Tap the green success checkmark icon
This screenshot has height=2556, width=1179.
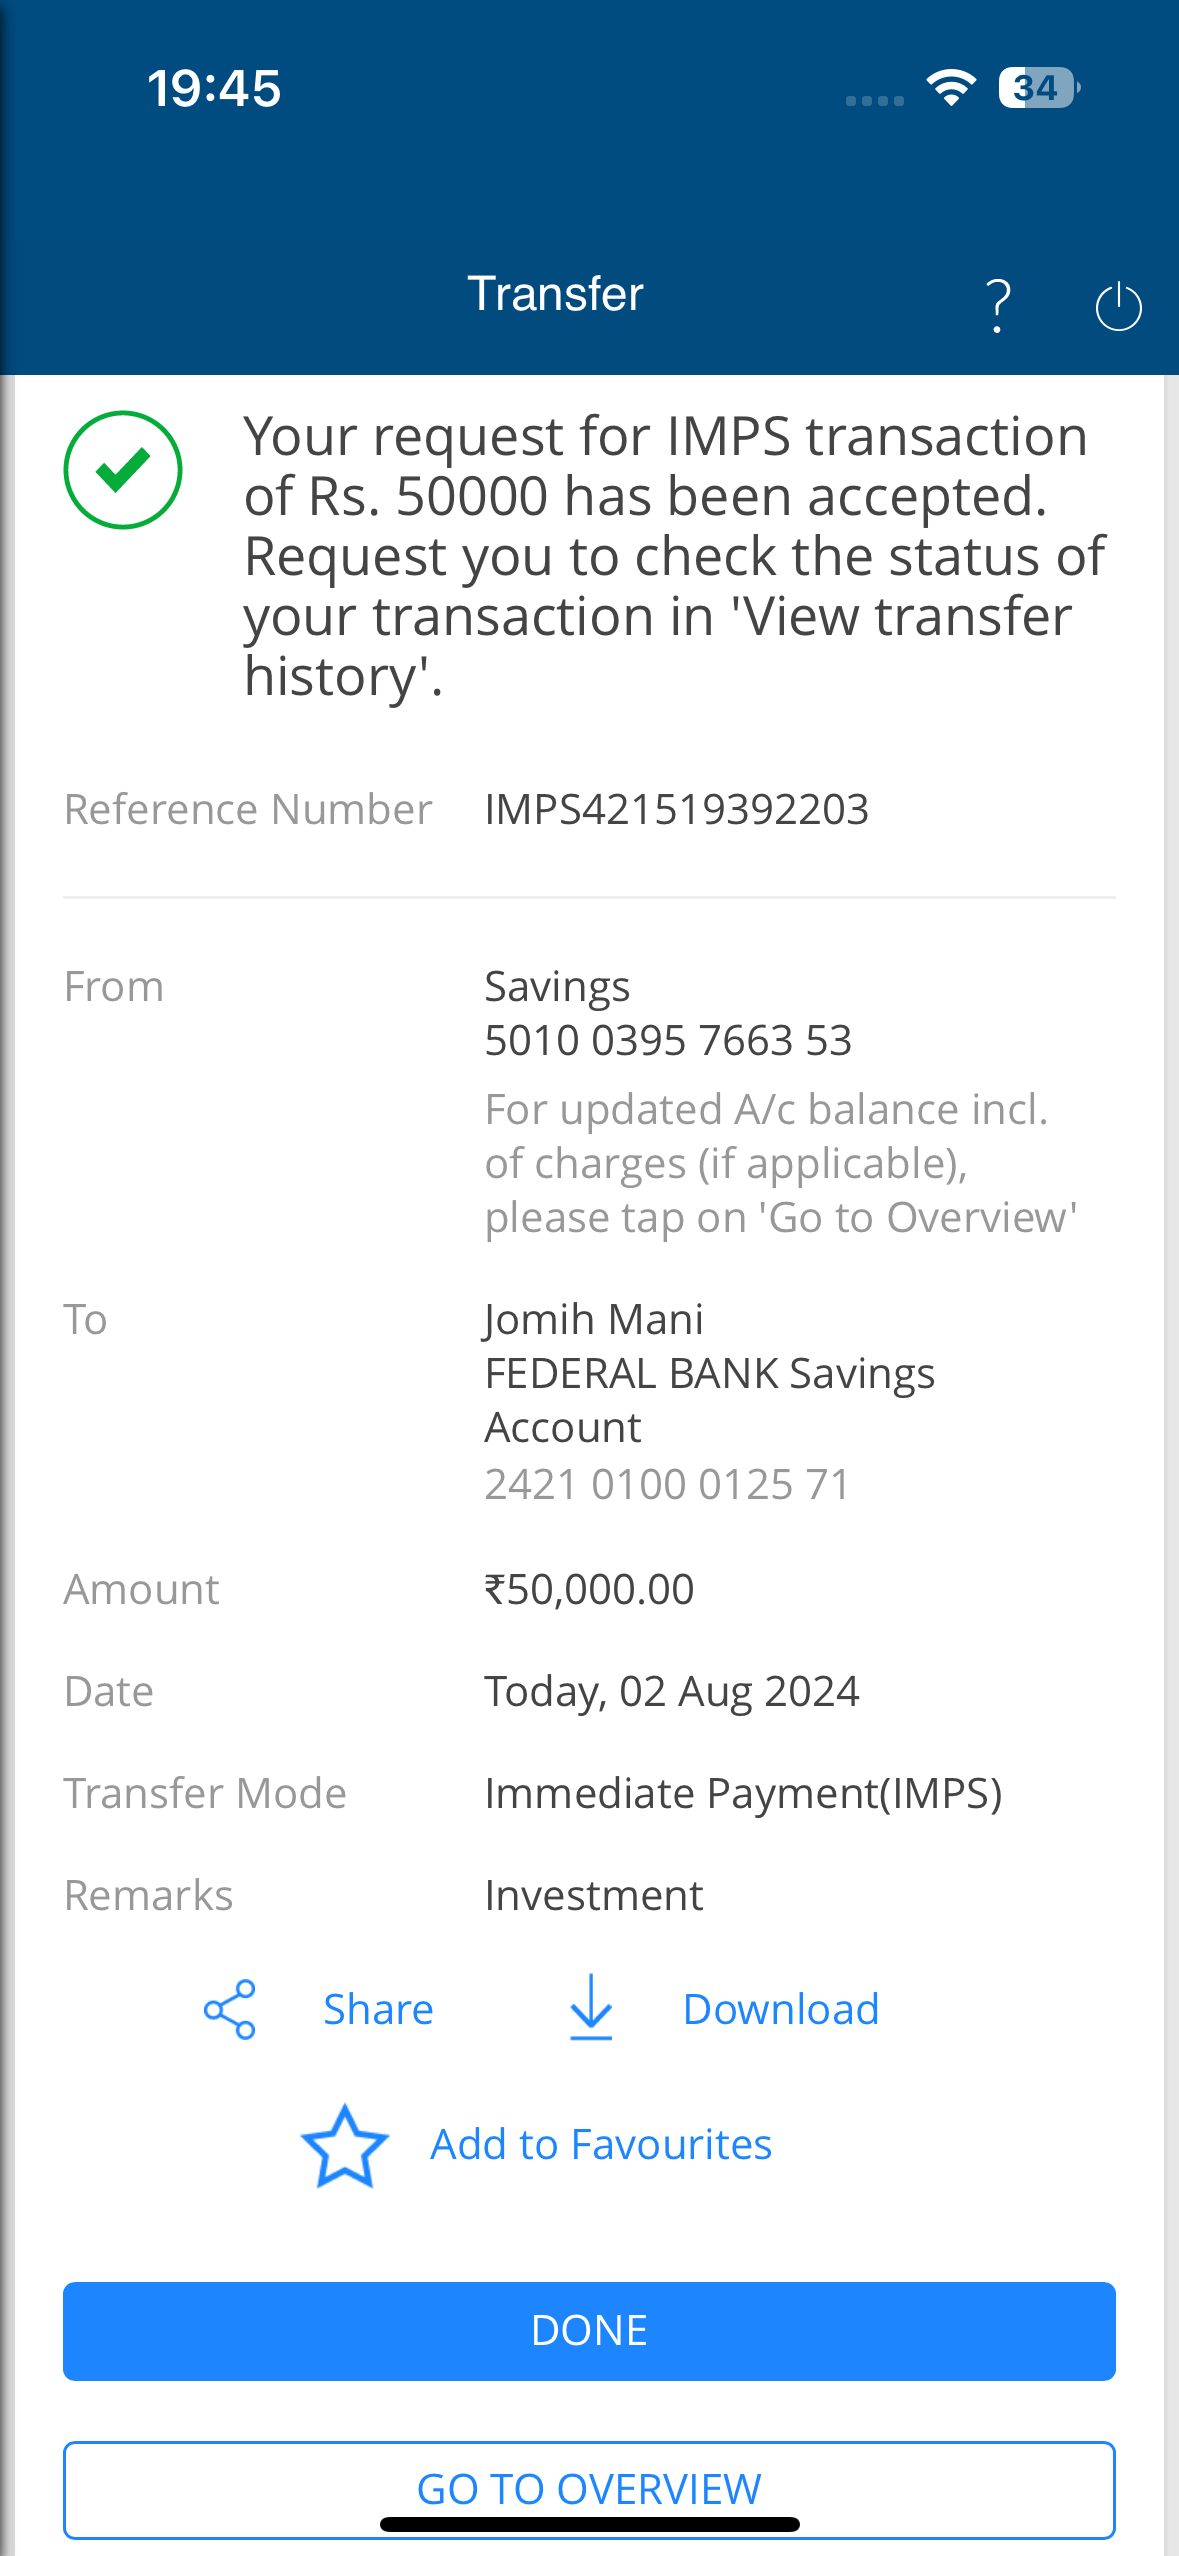click(123, 470)
